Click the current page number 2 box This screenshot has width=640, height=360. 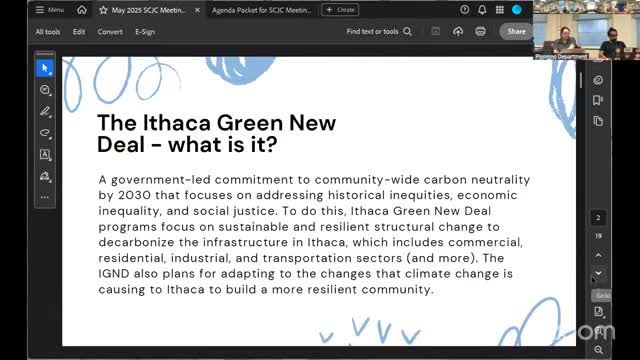click(598, 218)
